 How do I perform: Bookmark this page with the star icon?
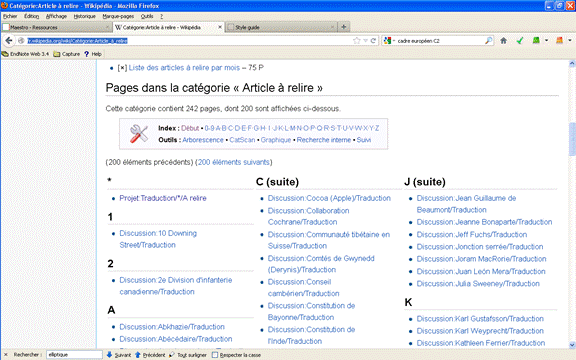[356, 41]
